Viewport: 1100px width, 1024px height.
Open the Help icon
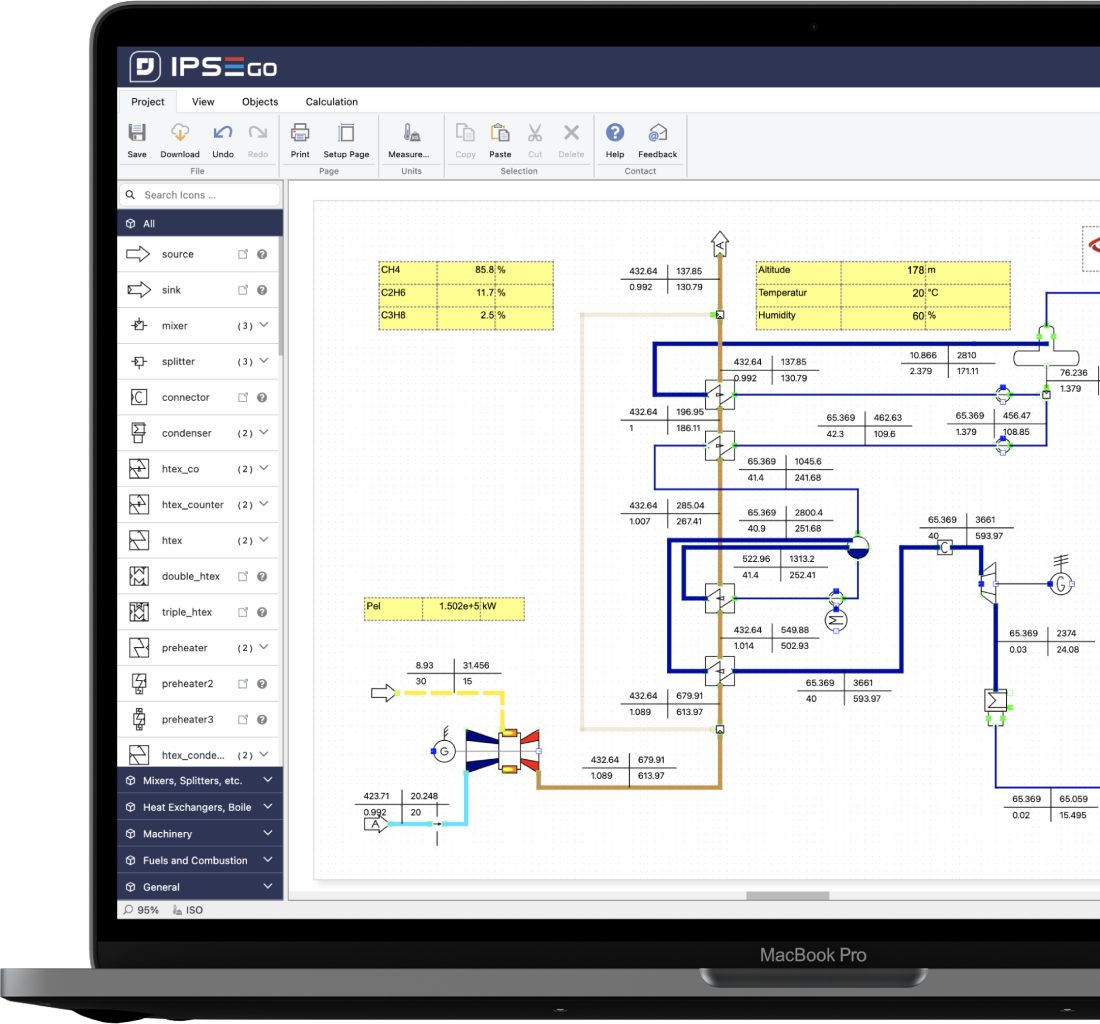[615, 140]
